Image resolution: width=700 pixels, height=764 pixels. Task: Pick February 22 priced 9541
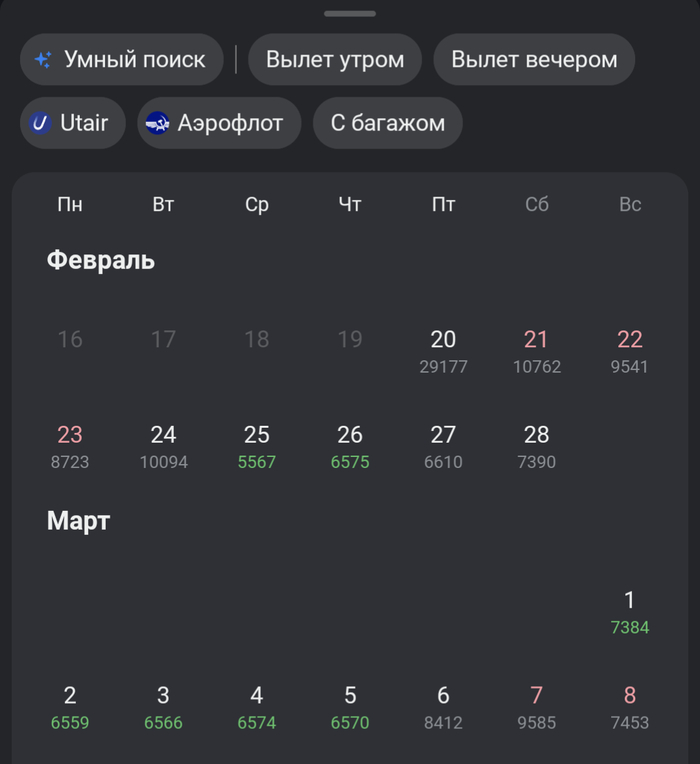coord(630,350)
